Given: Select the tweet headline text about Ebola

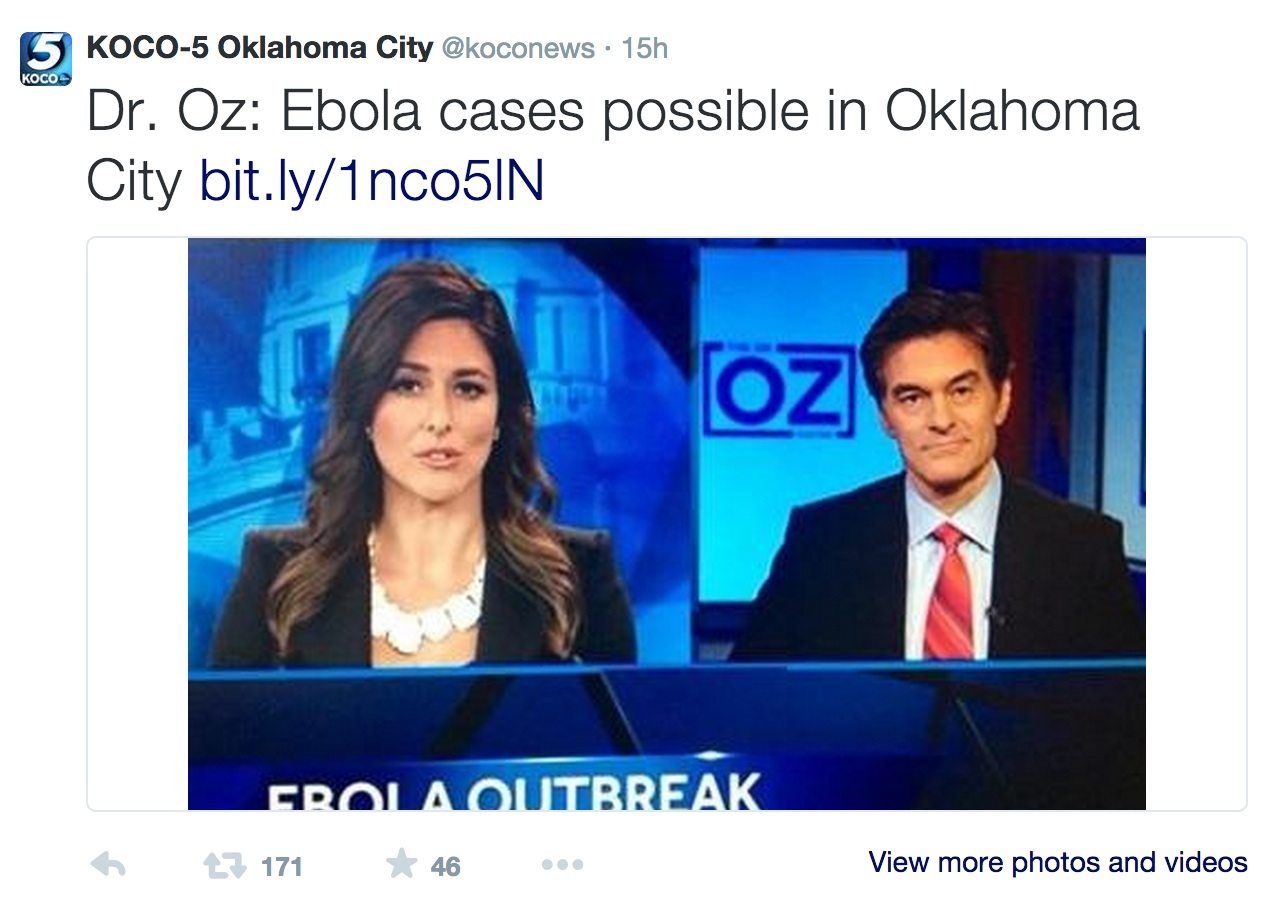Looking at the screenshot, I should coord(613,146).
